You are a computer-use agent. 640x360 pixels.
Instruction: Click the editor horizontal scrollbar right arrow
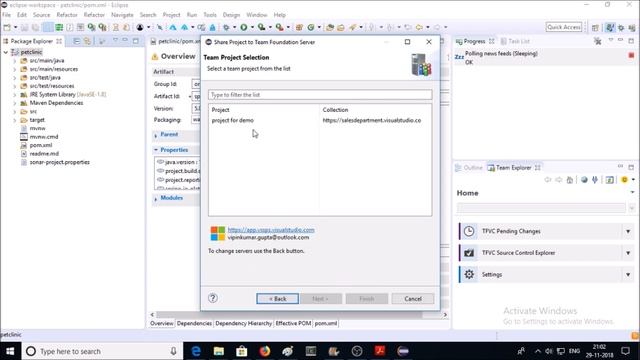(x=445, y=315)
